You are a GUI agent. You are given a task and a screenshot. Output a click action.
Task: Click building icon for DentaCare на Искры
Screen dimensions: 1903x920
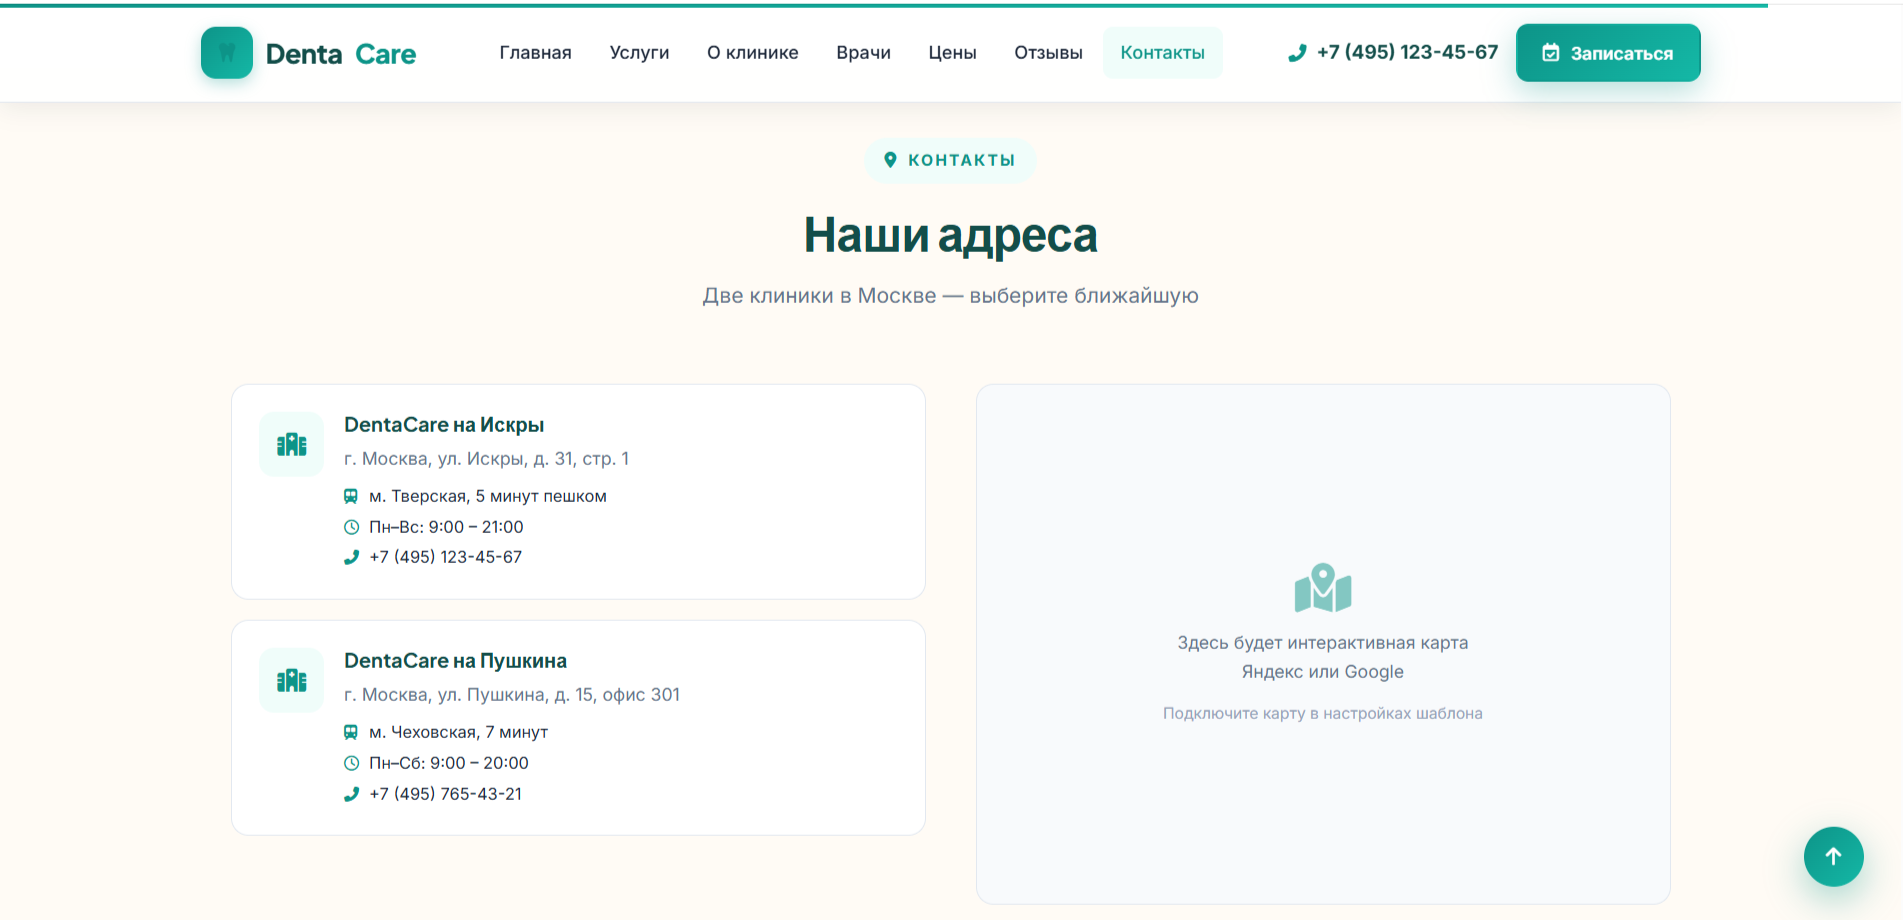tap(291, 444)
